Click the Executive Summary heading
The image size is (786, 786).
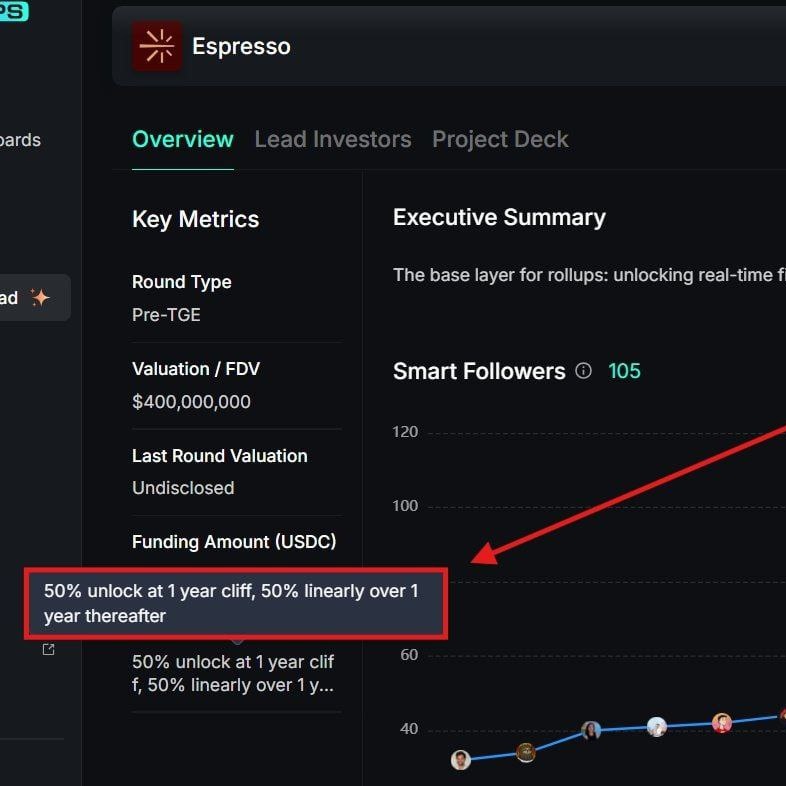tap(499, 218)
